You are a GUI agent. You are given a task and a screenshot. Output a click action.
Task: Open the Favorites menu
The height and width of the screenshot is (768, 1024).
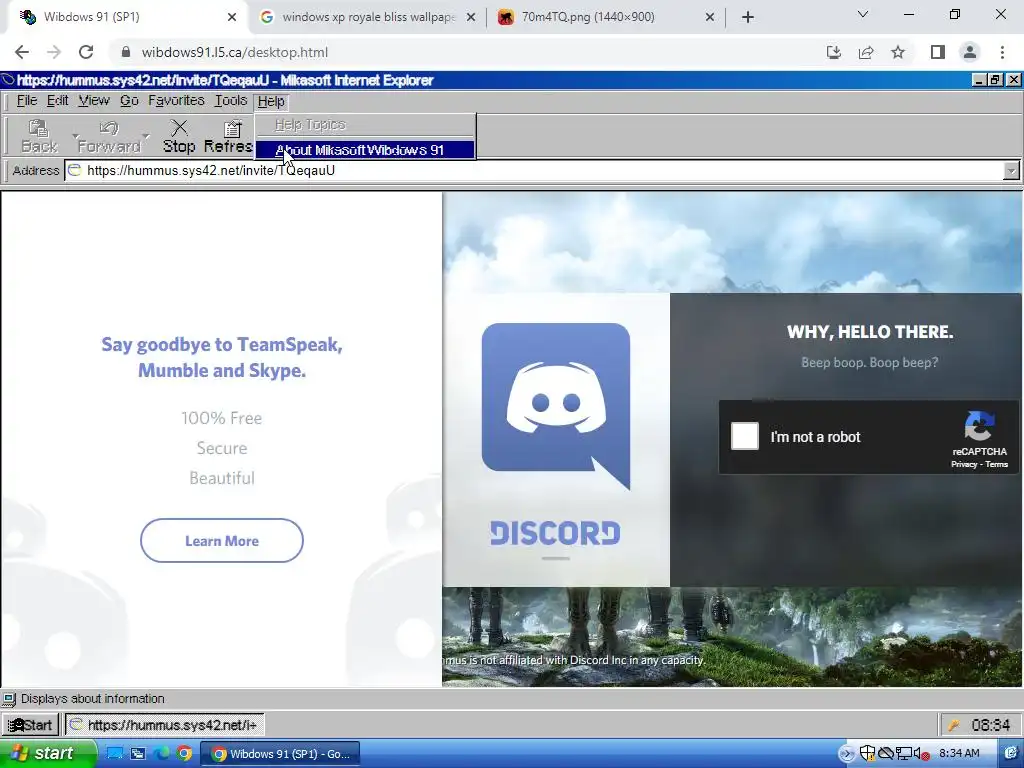176,101
